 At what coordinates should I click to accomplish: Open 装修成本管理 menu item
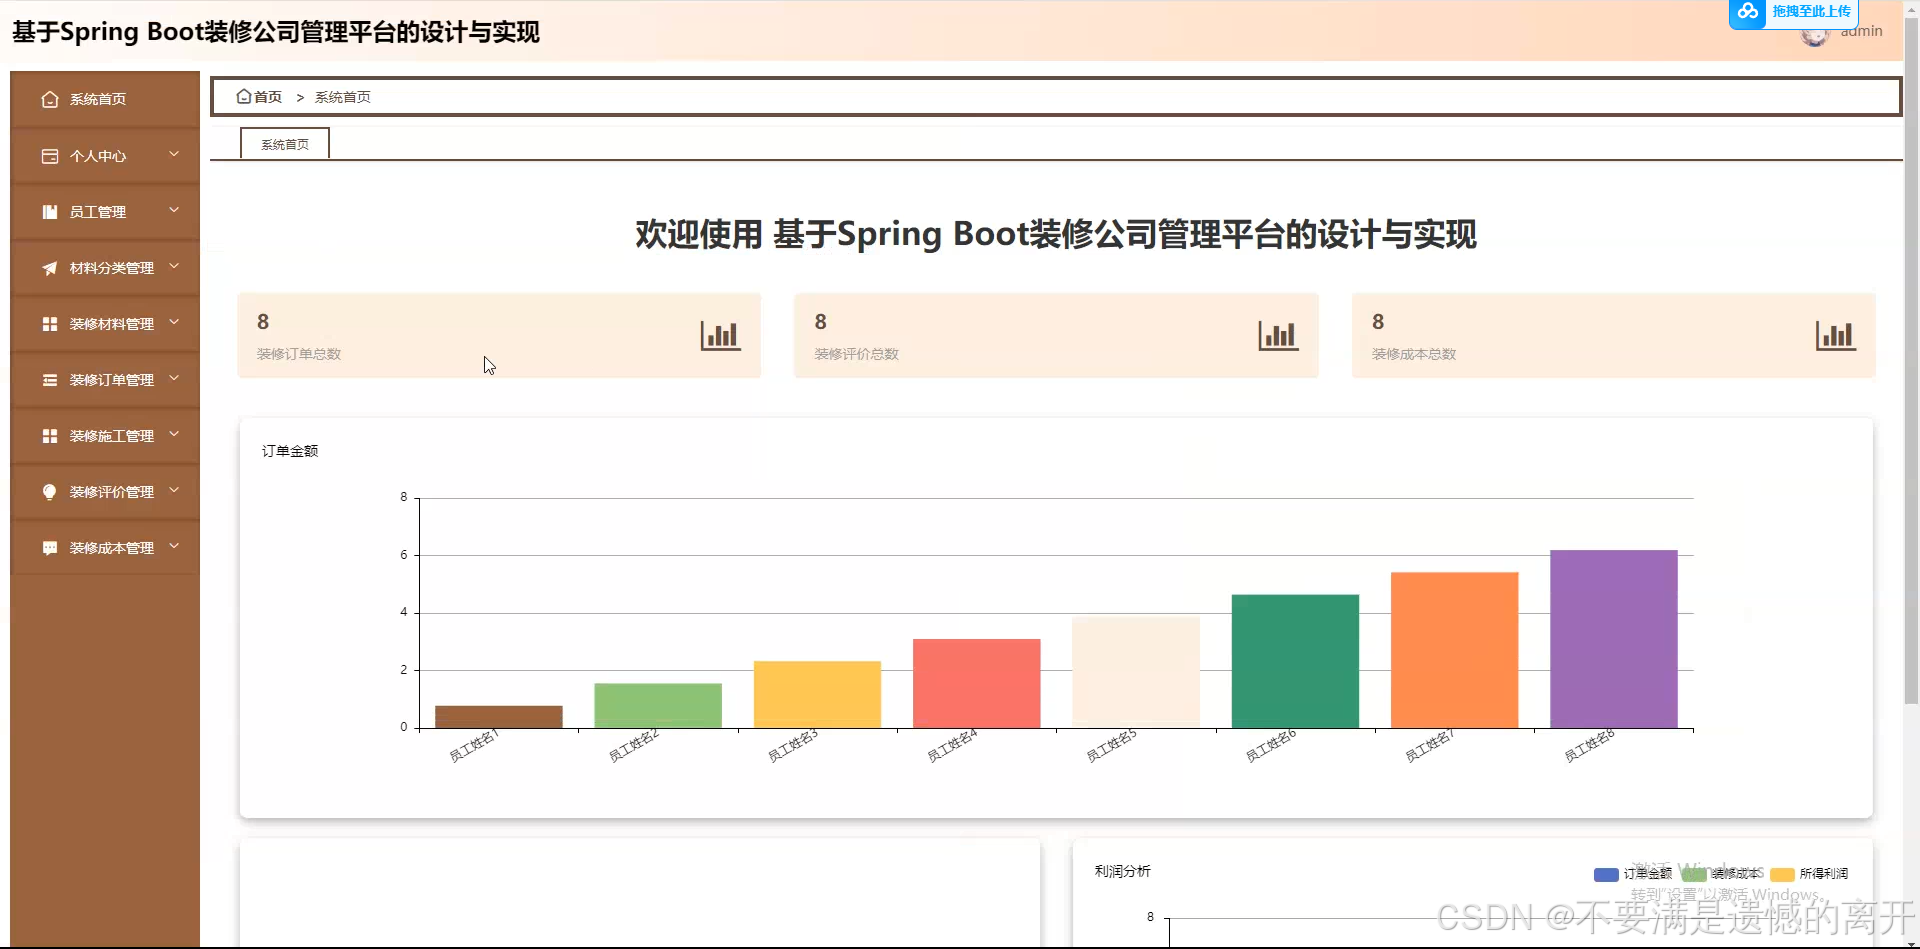[x=105, y=548]
